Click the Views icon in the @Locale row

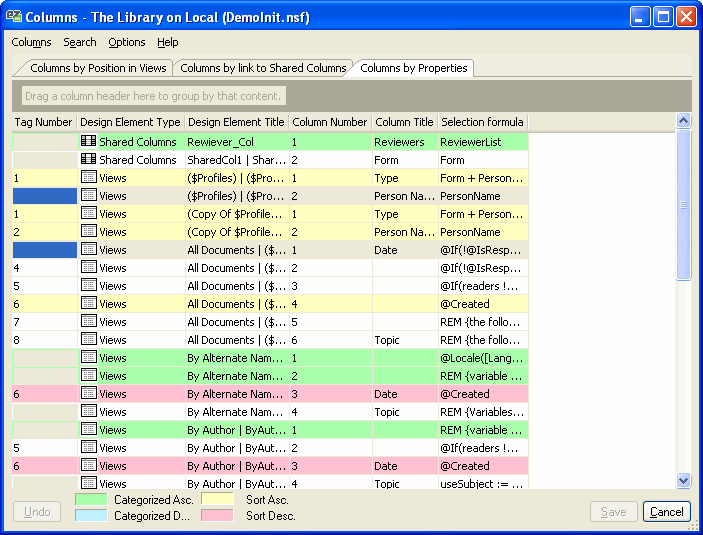[88, 358]
